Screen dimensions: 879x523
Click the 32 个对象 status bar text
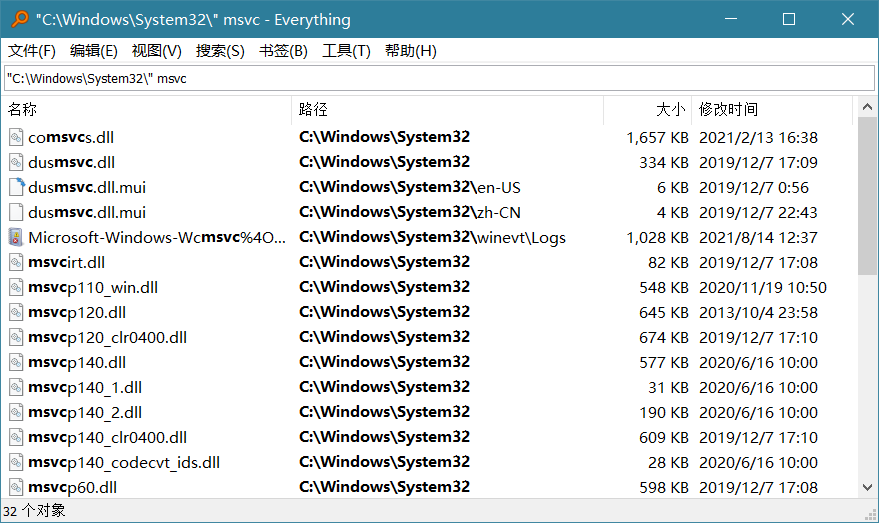[x=34, y=511]
